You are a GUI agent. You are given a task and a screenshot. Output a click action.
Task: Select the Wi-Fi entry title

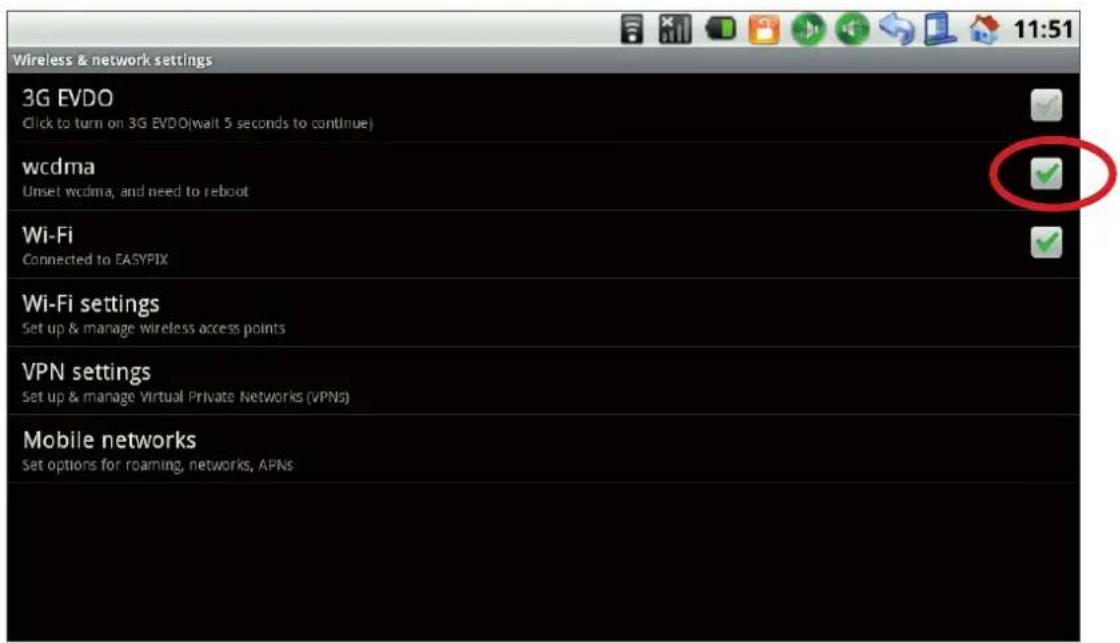48,234
